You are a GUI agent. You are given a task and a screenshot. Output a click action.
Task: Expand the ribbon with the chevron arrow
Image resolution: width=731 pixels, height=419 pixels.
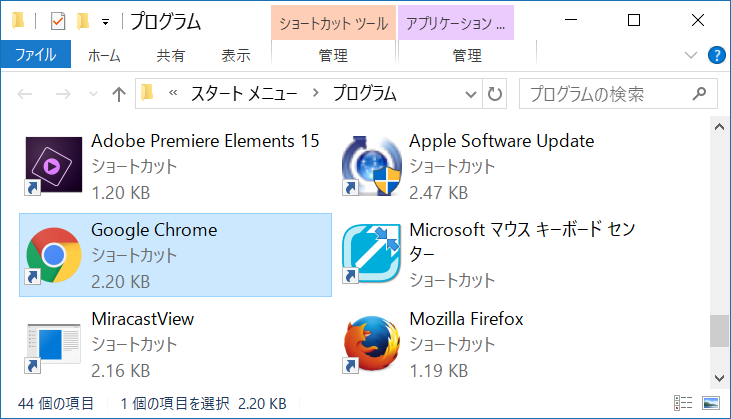[690, 55]
